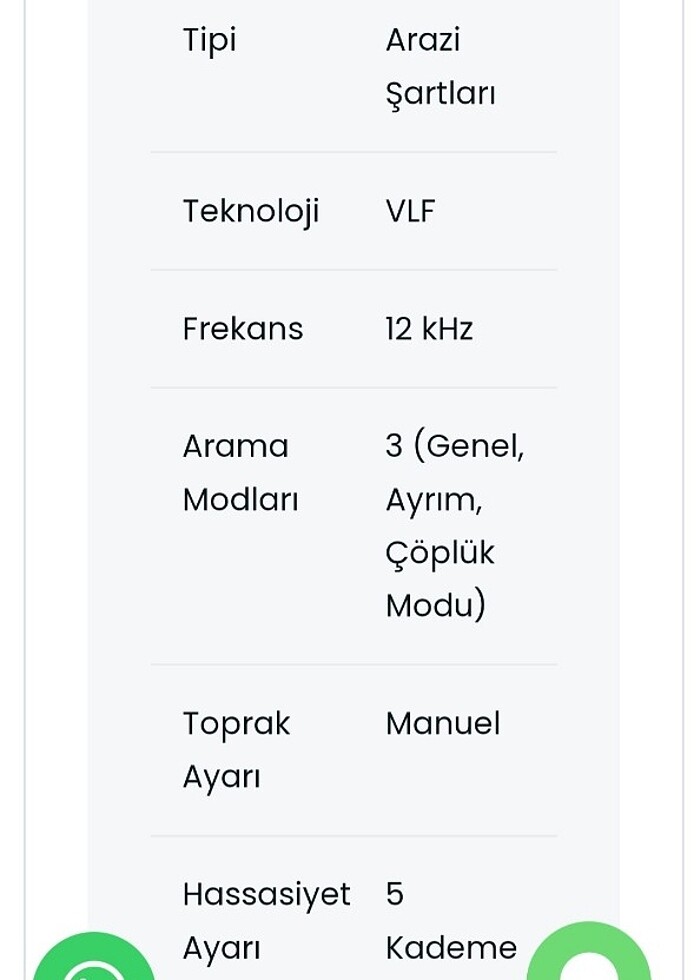The image size is (700, 980).
Task: Click the 5 Kademe value
Action: [x=450, y=921]
